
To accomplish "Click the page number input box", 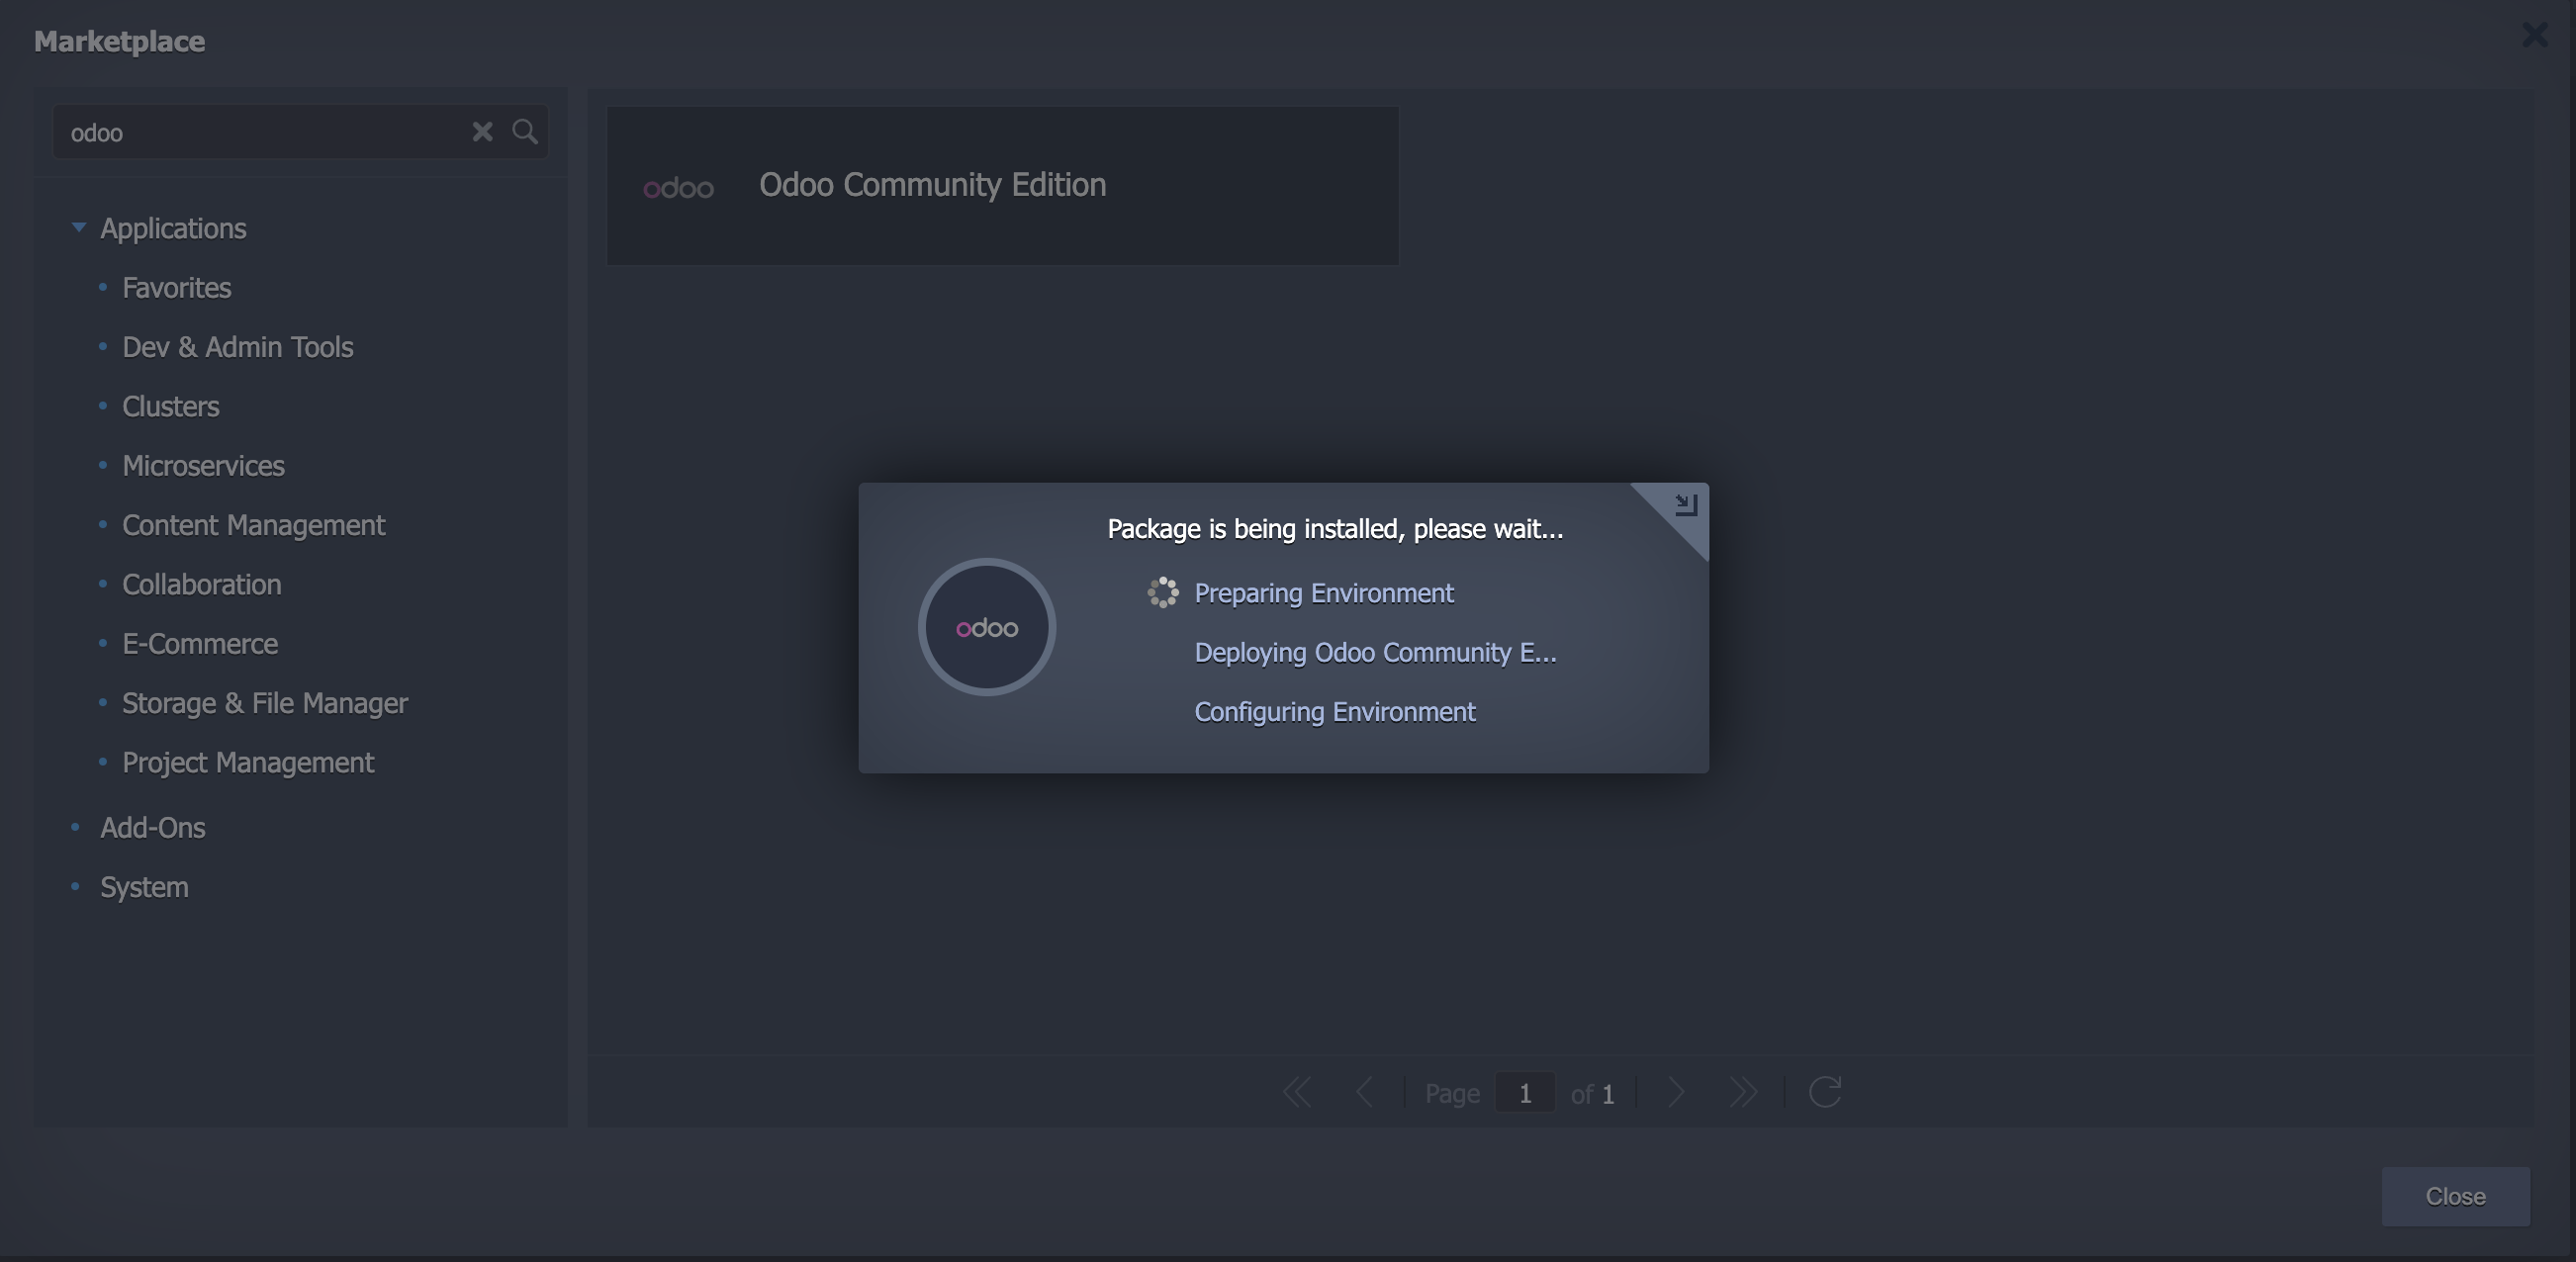I will click(x=1524, y=1092).
